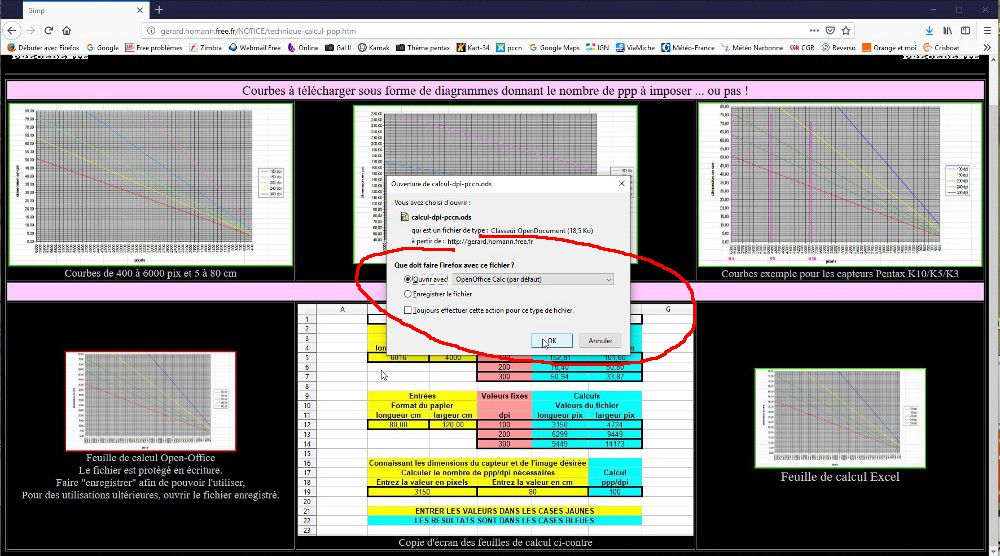
Task: Close the 'Ouverture de calcul-dpi-pccm.ods' dialog
Action: point(622,184)
